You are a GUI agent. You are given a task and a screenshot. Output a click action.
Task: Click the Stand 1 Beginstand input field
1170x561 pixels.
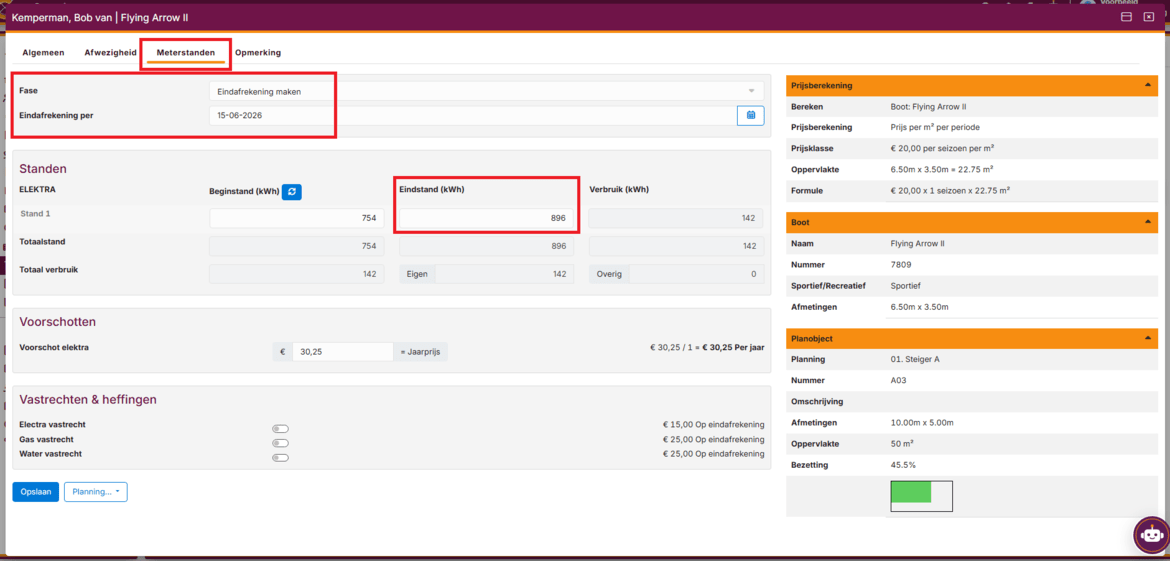pyautogui.click(x=297, y=219)
